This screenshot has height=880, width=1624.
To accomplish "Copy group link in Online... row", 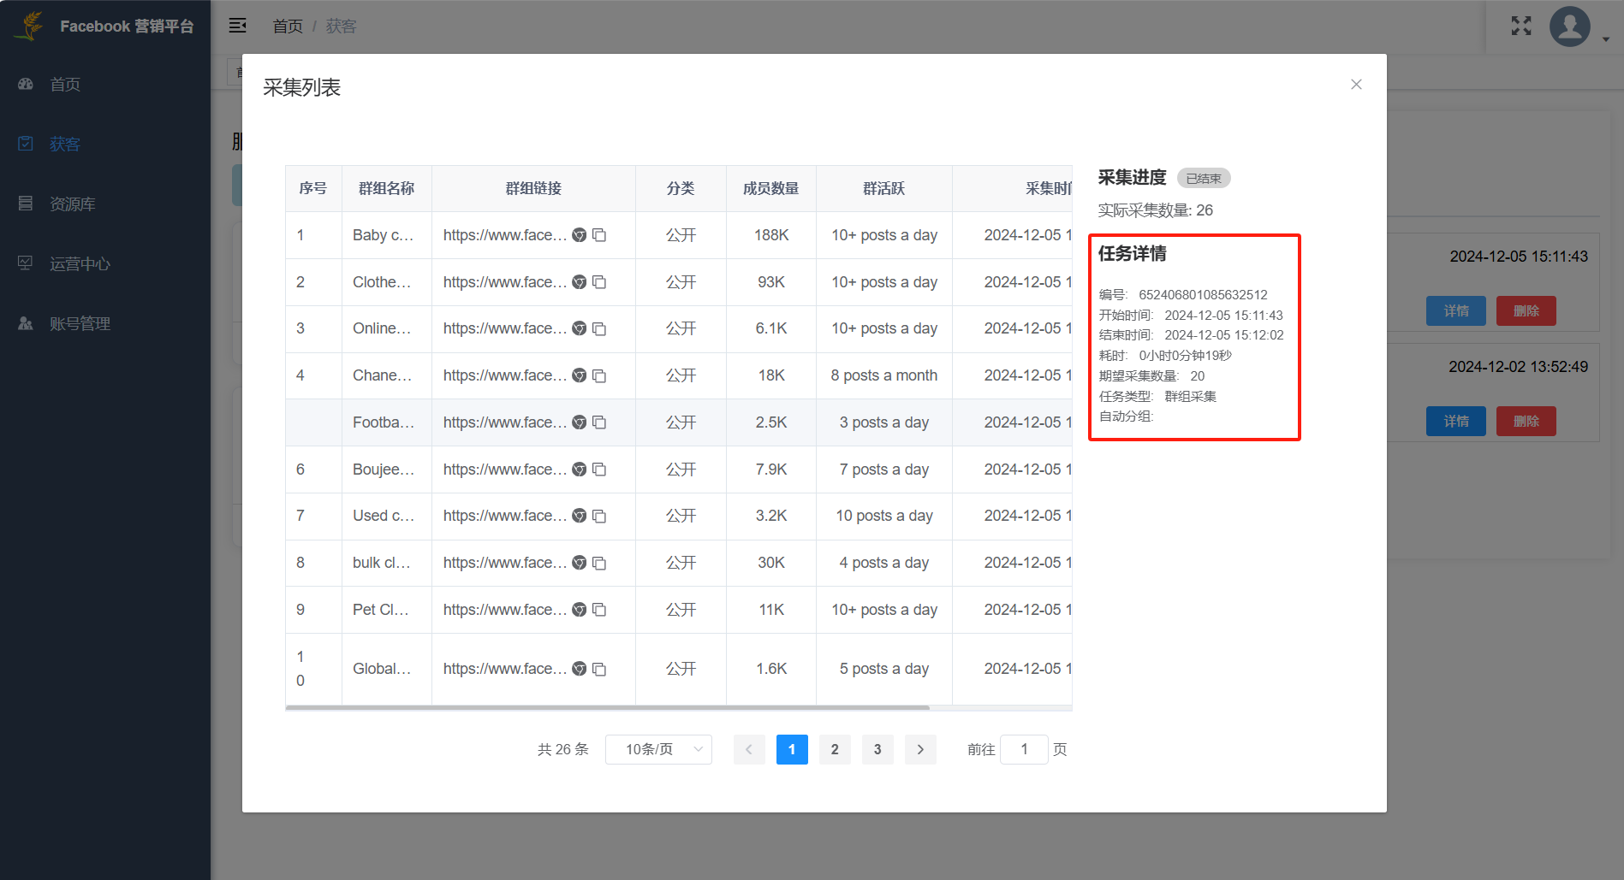I will point(599,328).
